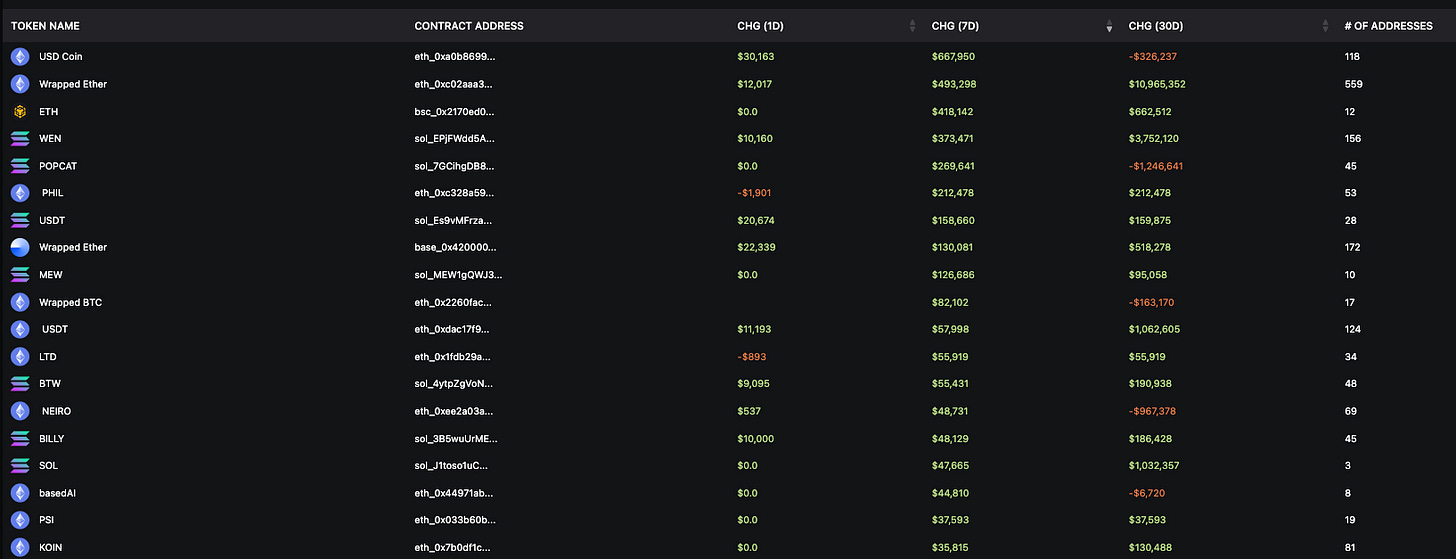Click the 30D change value -$1,246,641

pyautogui.click(x=1156, y=166)
